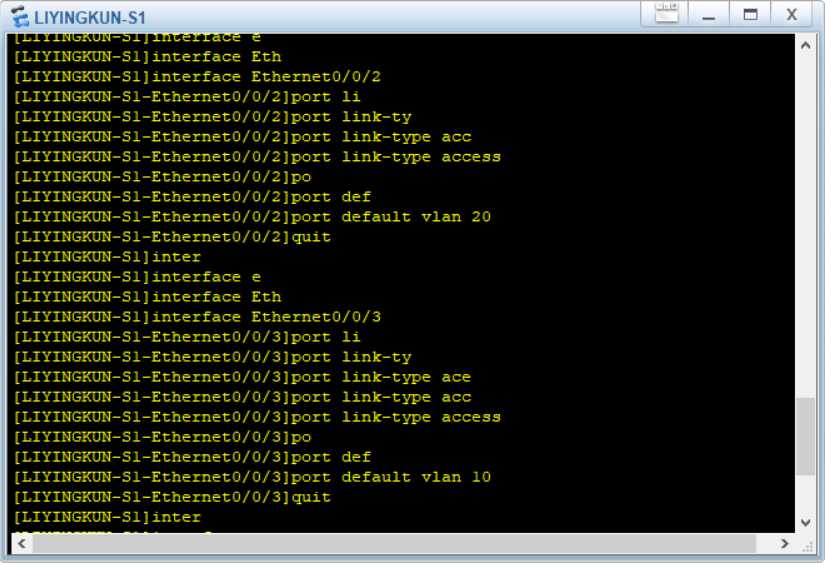The height and width of the screenshot is (563, 826).
Task: Click the line 'port default vlan 10'
Action: coord(252,477)
